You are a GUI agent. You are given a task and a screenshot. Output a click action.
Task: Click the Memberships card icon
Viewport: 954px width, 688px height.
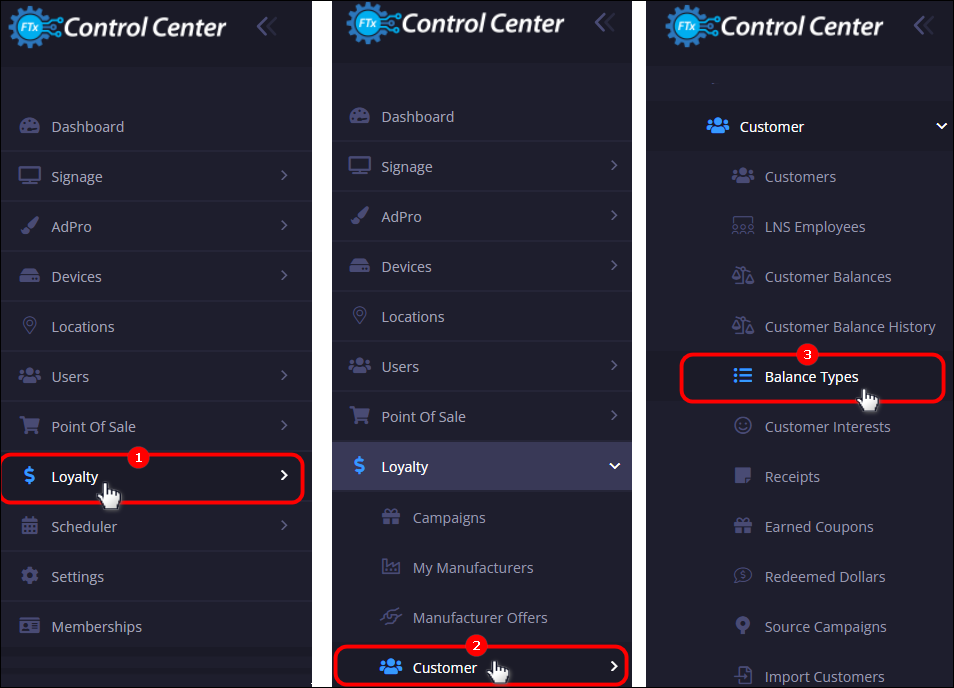coord(29,626)
